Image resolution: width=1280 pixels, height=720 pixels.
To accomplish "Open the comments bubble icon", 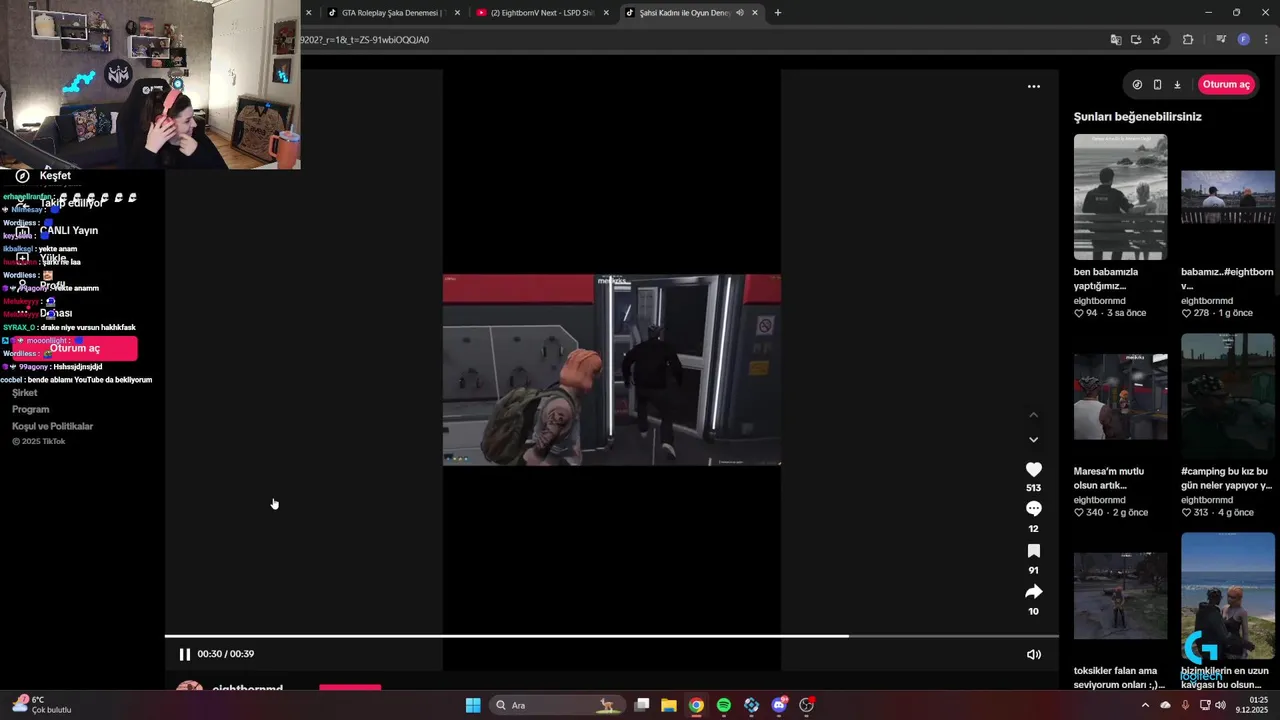I will tap(1033, 509).
